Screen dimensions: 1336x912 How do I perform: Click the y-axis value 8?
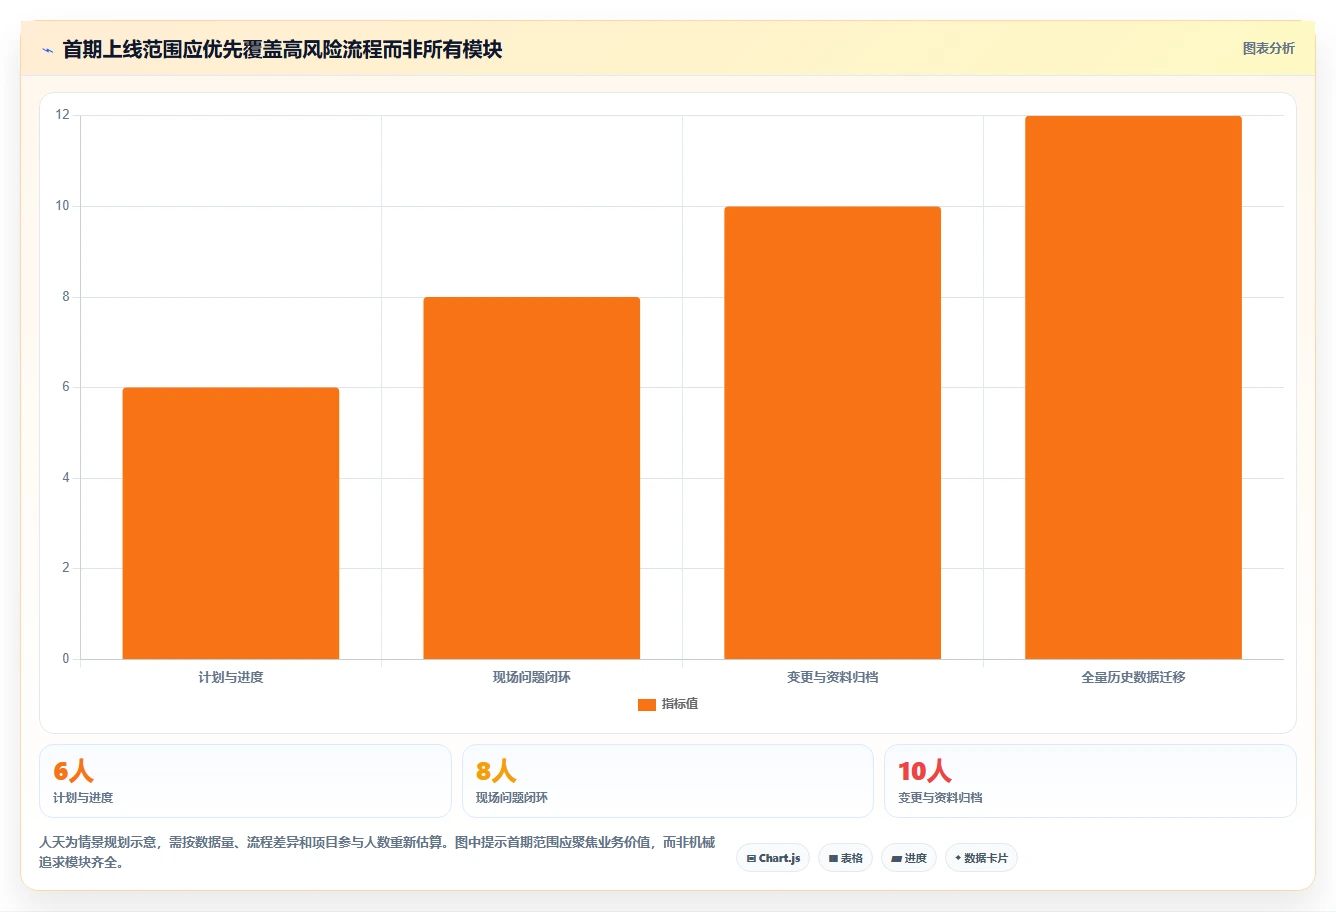click(x=66, y=297)
